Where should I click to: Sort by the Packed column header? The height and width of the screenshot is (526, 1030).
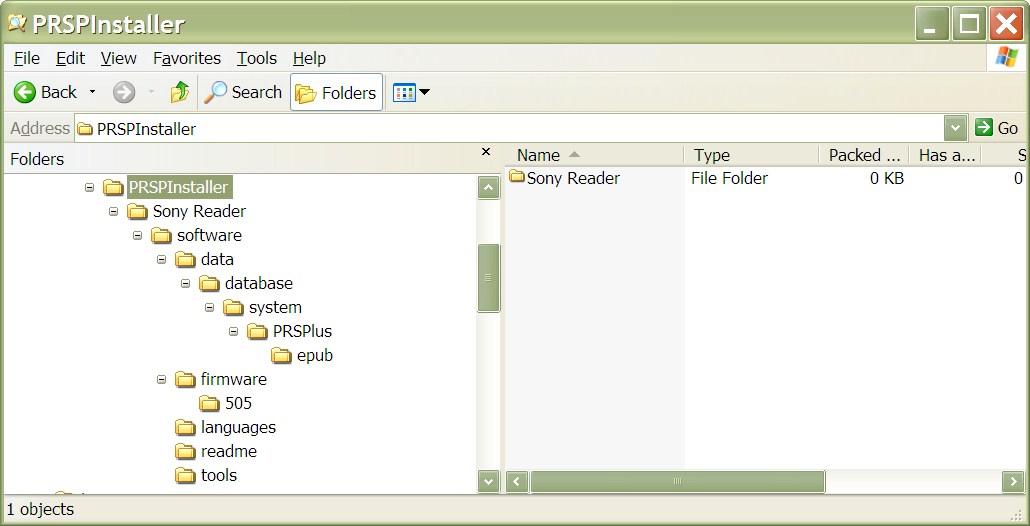pos(864,156)
